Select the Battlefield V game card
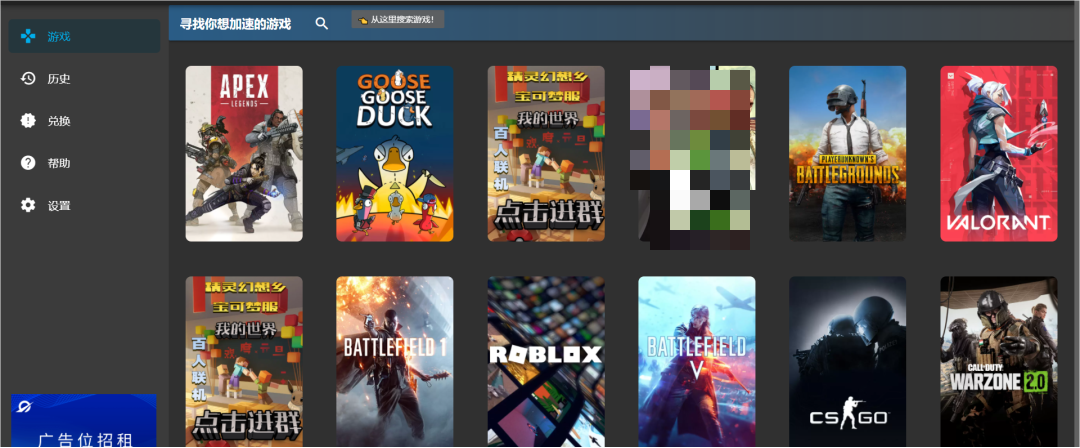 coord(697,362)
